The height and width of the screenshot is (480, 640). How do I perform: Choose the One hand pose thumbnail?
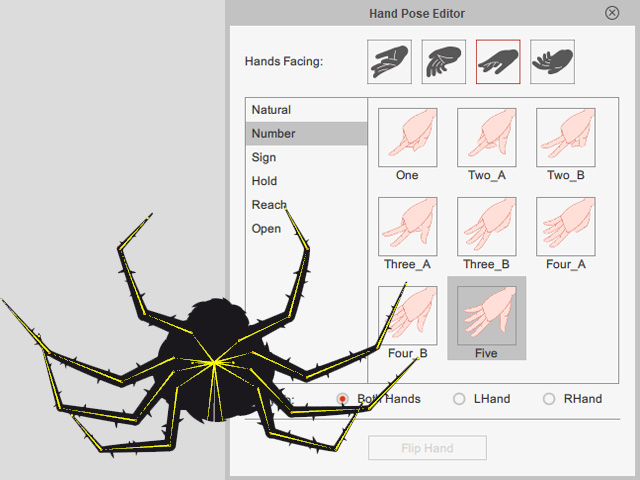[407, 137]
